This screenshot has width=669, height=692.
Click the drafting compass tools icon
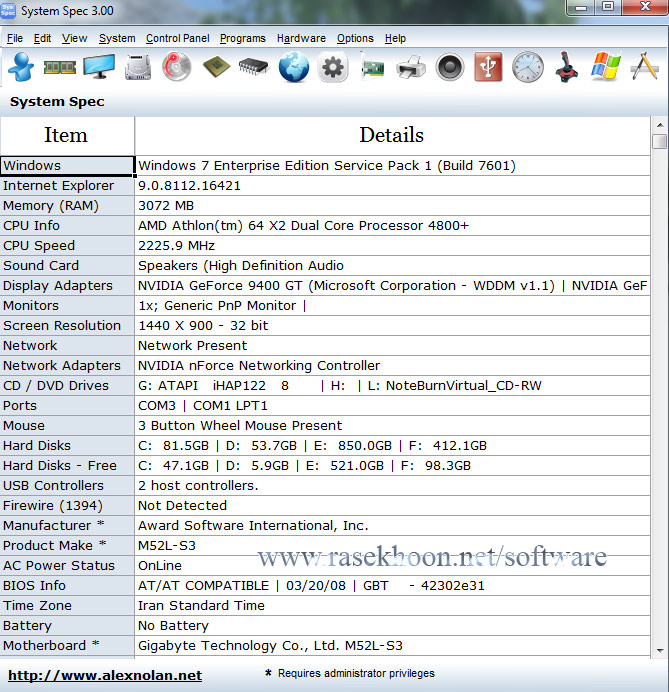645,66
